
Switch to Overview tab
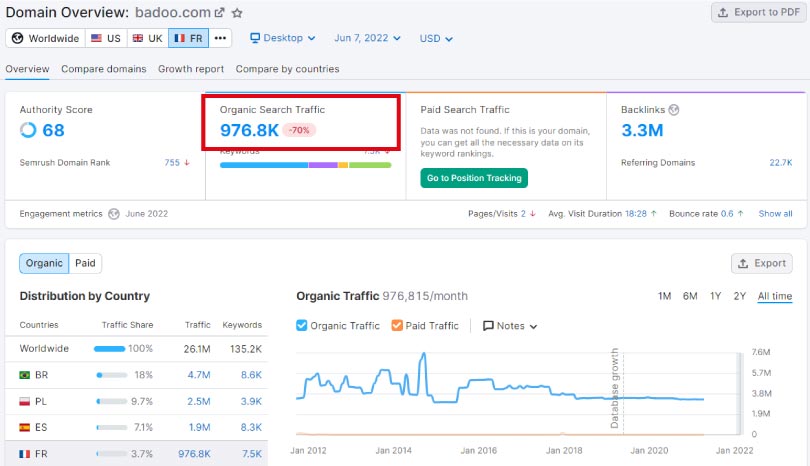(x=27, y=69)
